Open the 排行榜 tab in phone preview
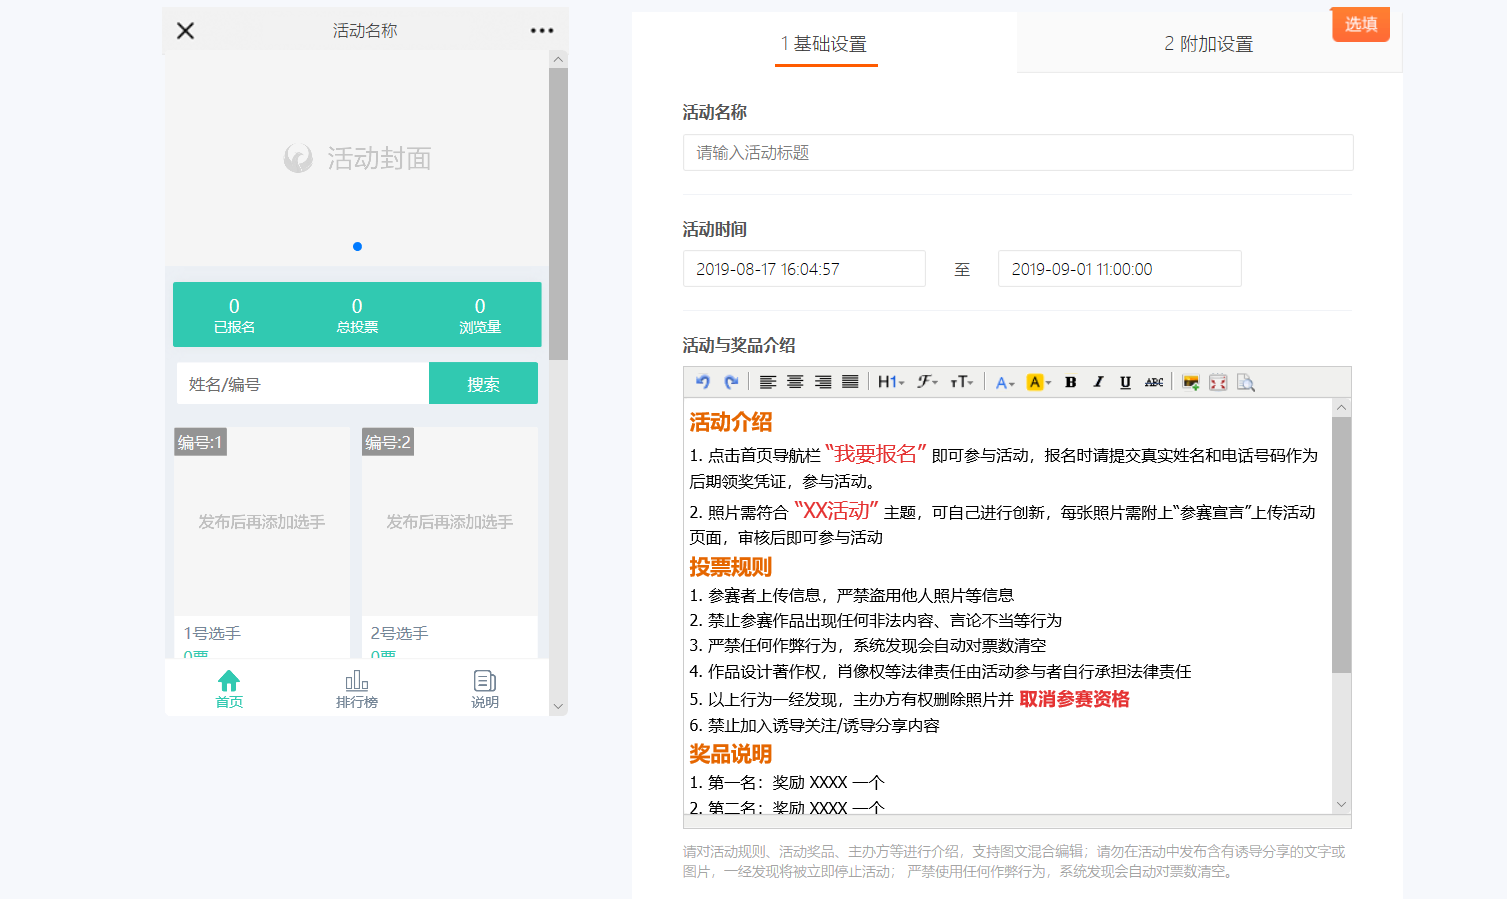Viewport: 1507px width, 899px height. pyautogui.click(x=357, y=689)
